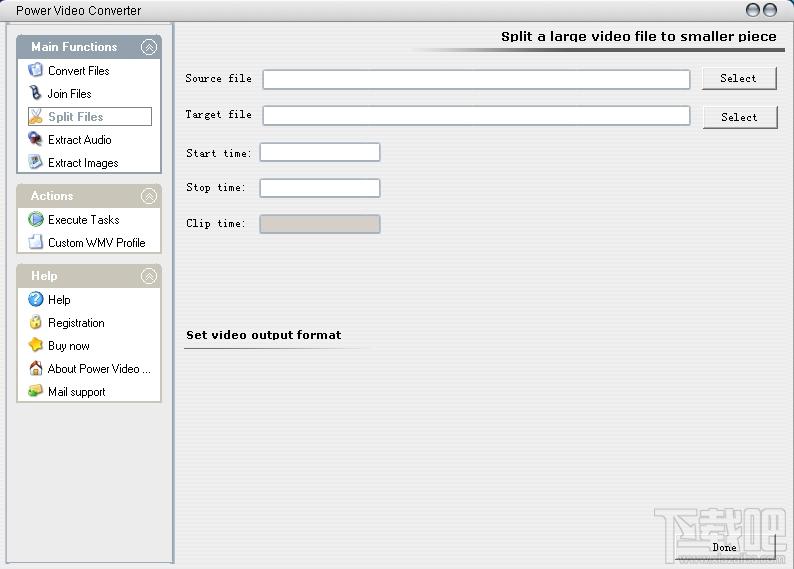Open the Mail support link
Screen dimensions: 794x569
click(x=76, y=392)
